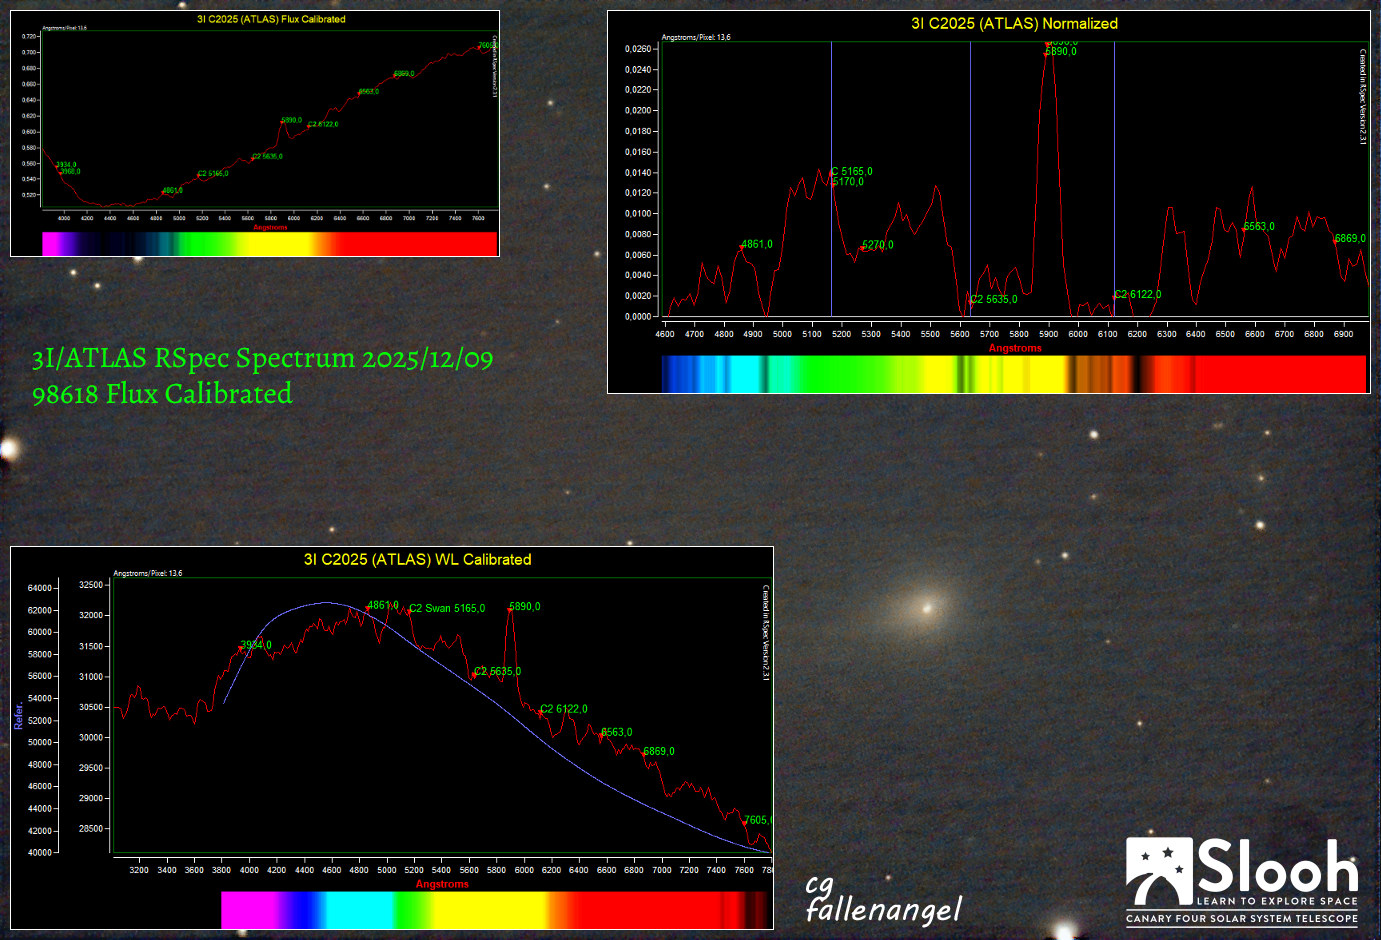Image resolution: width=1381 pixels, height=940 pixels.
Task: Click the '6563,0' label in WL Calibrated chart
Action: coord(617,733)
